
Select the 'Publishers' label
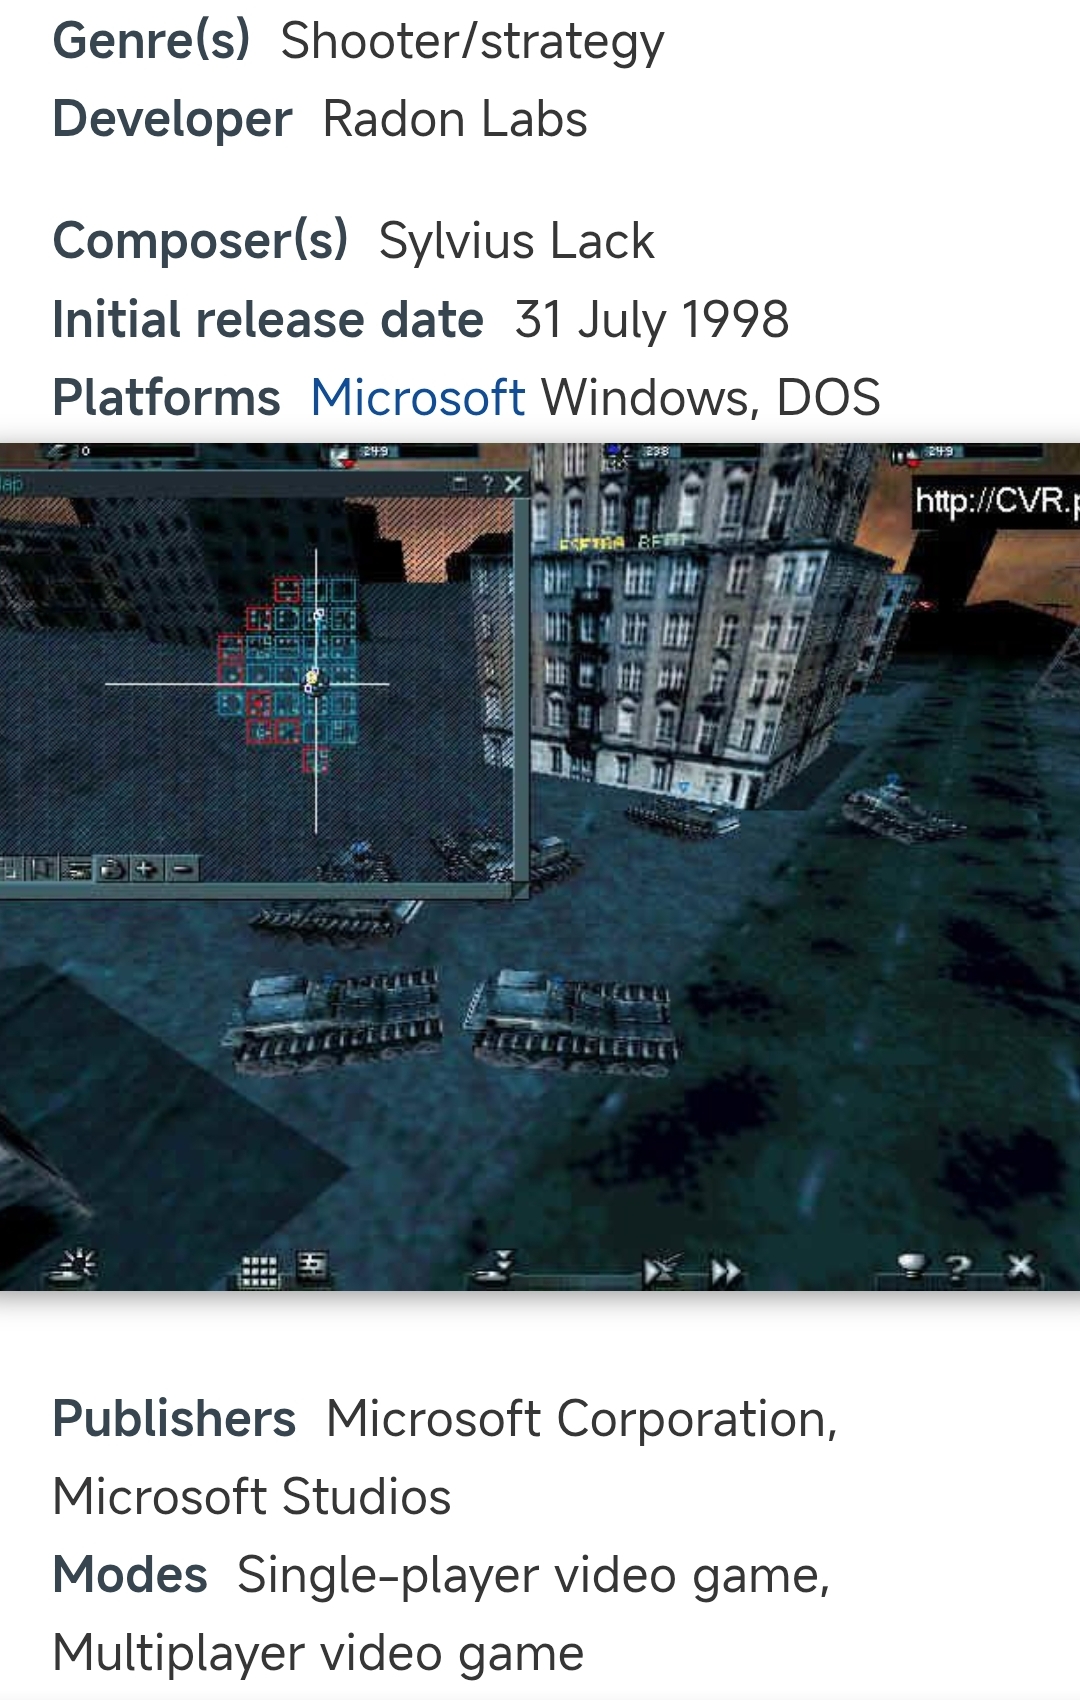click(x=174, y=1419)
